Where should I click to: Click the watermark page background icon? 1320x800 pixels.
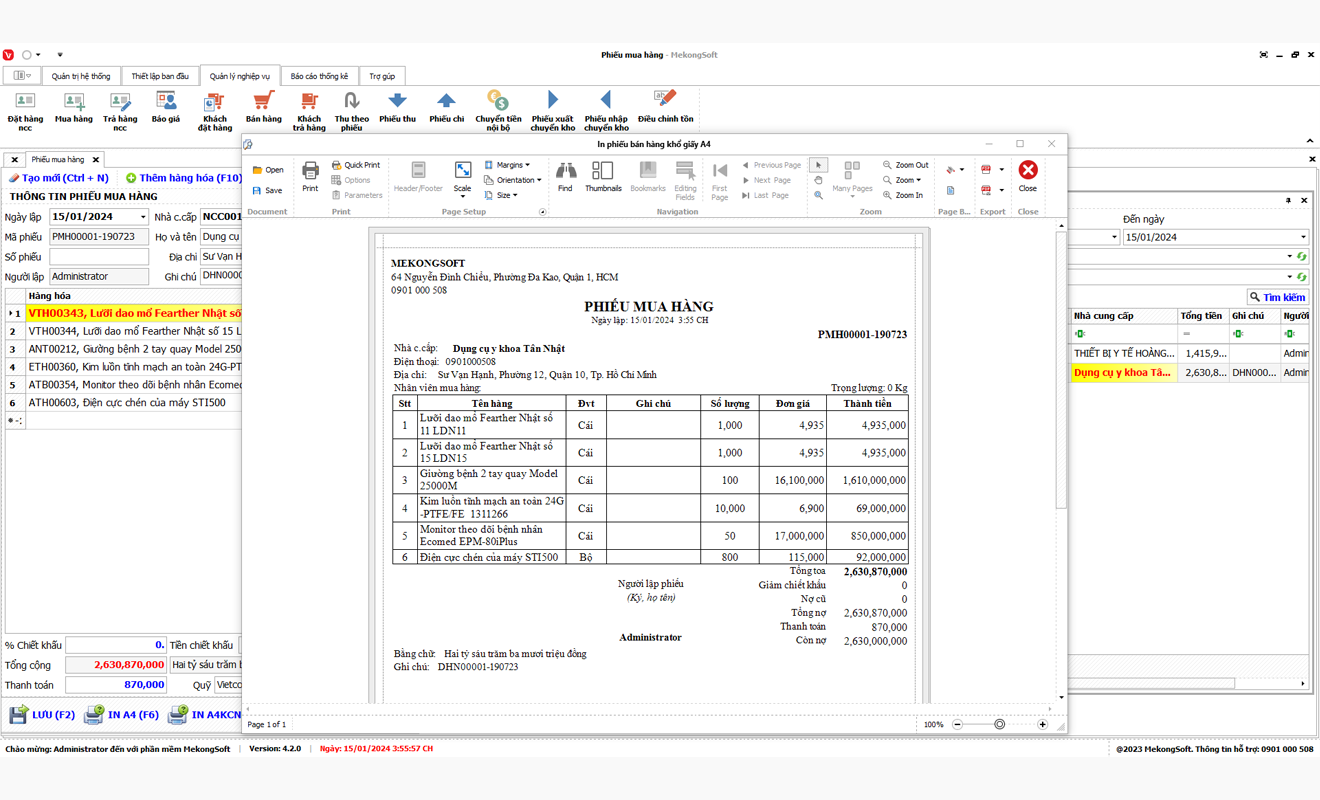pos(950,190)
